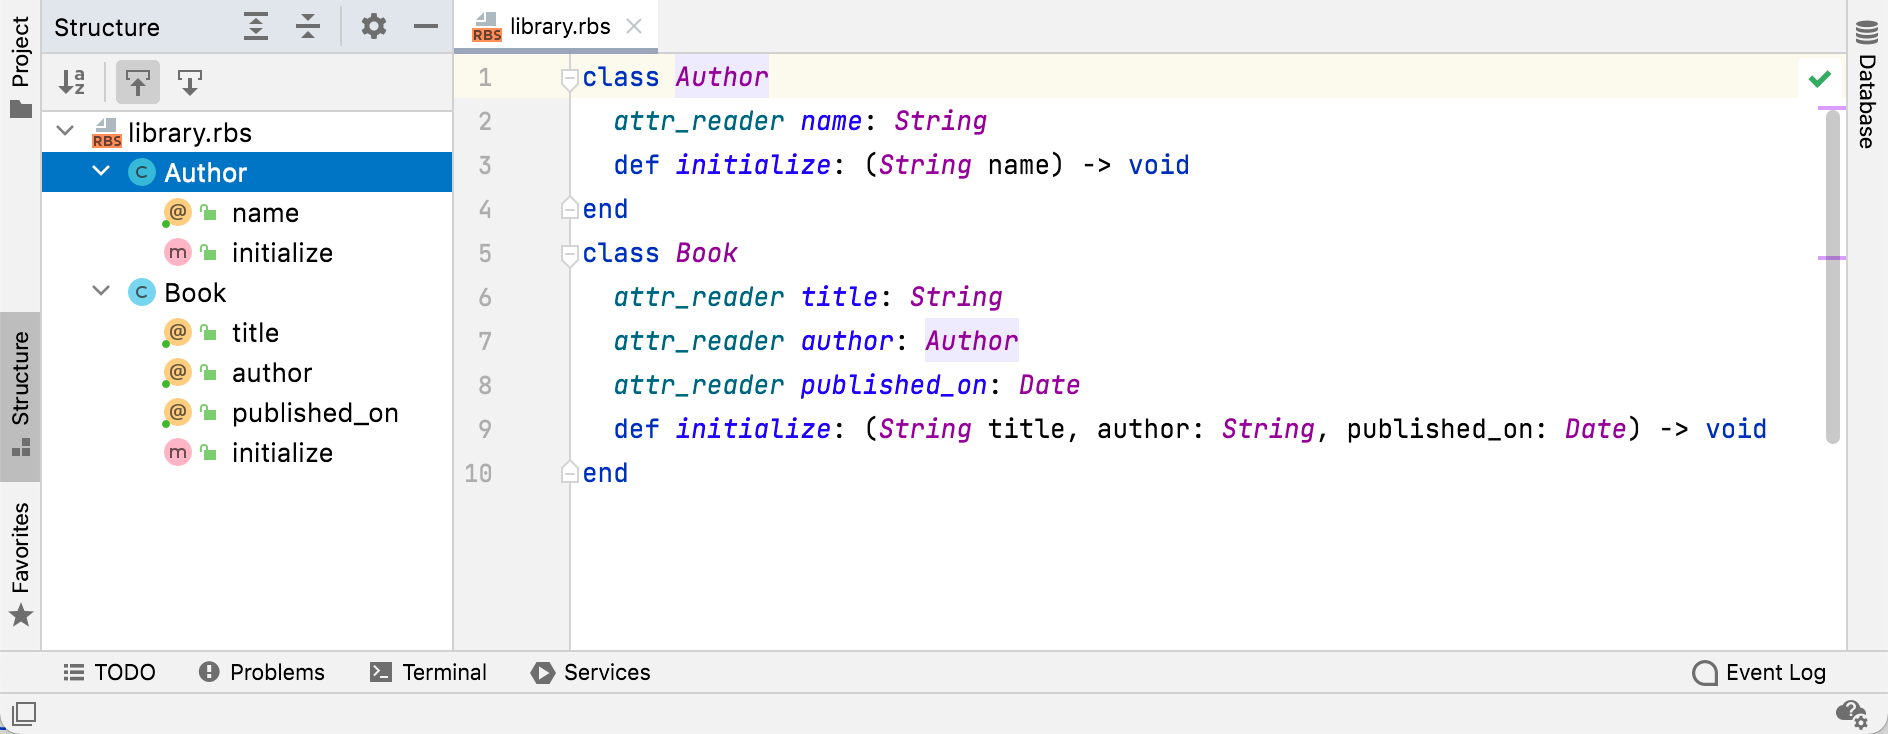Open Structure panel settings gear
1888x734 pixels.
tap(374, 27)
